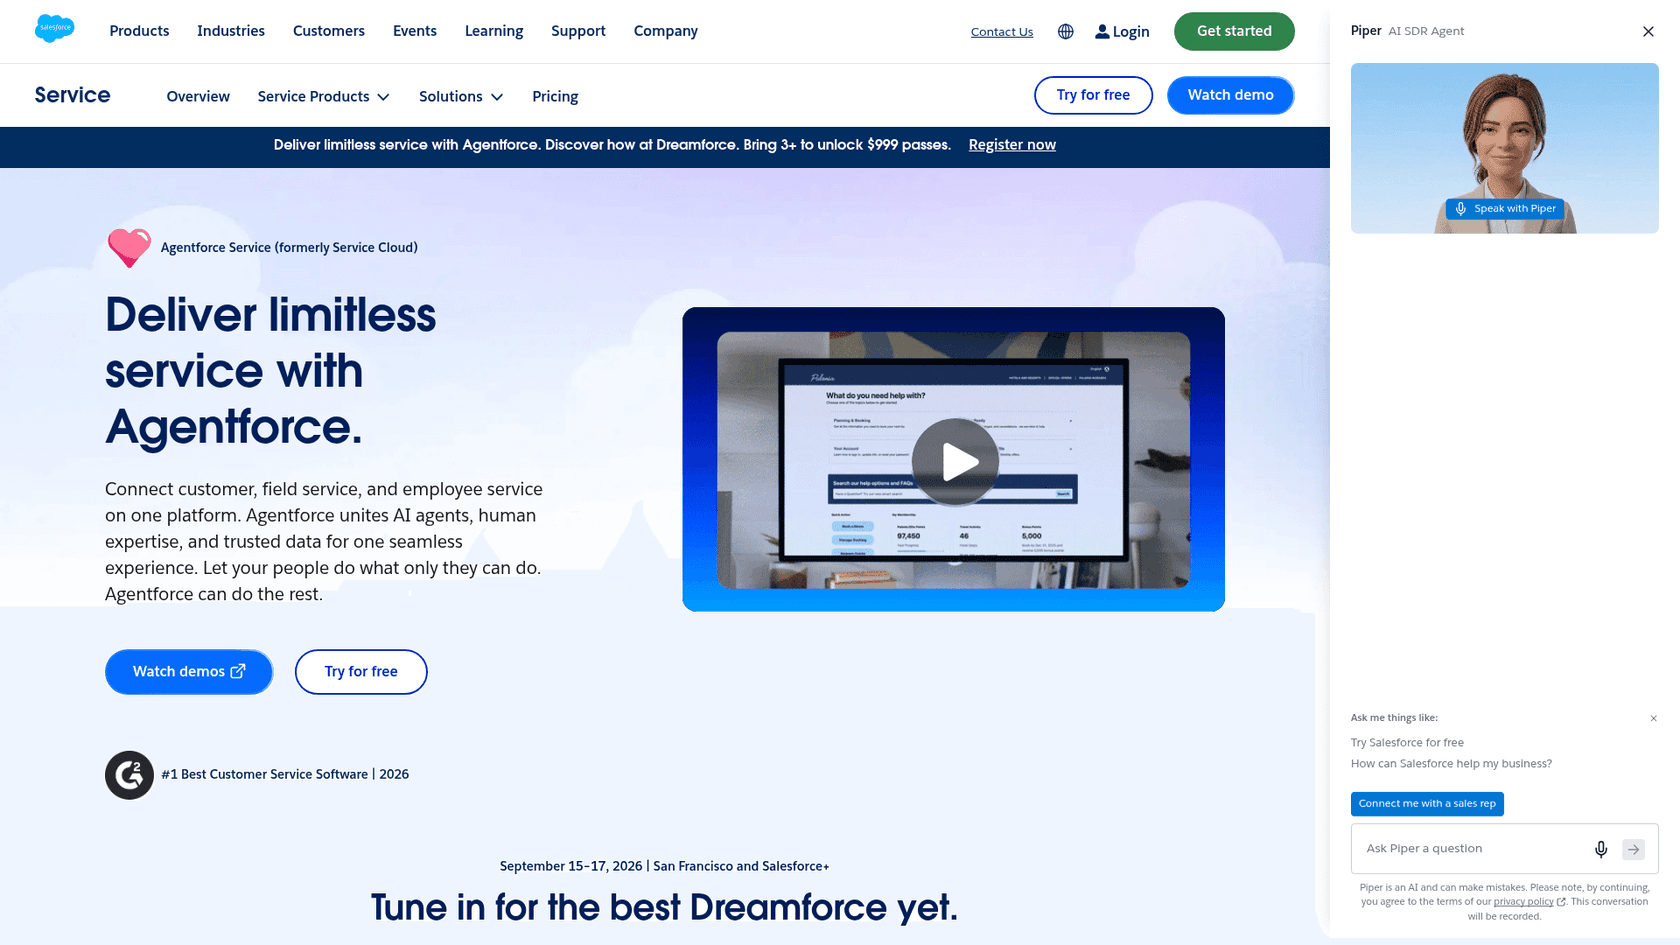This screenshot has height=945, width=1680.
Task: Click the microphone icon in Piper input
Action: [x=1601, y=849]
